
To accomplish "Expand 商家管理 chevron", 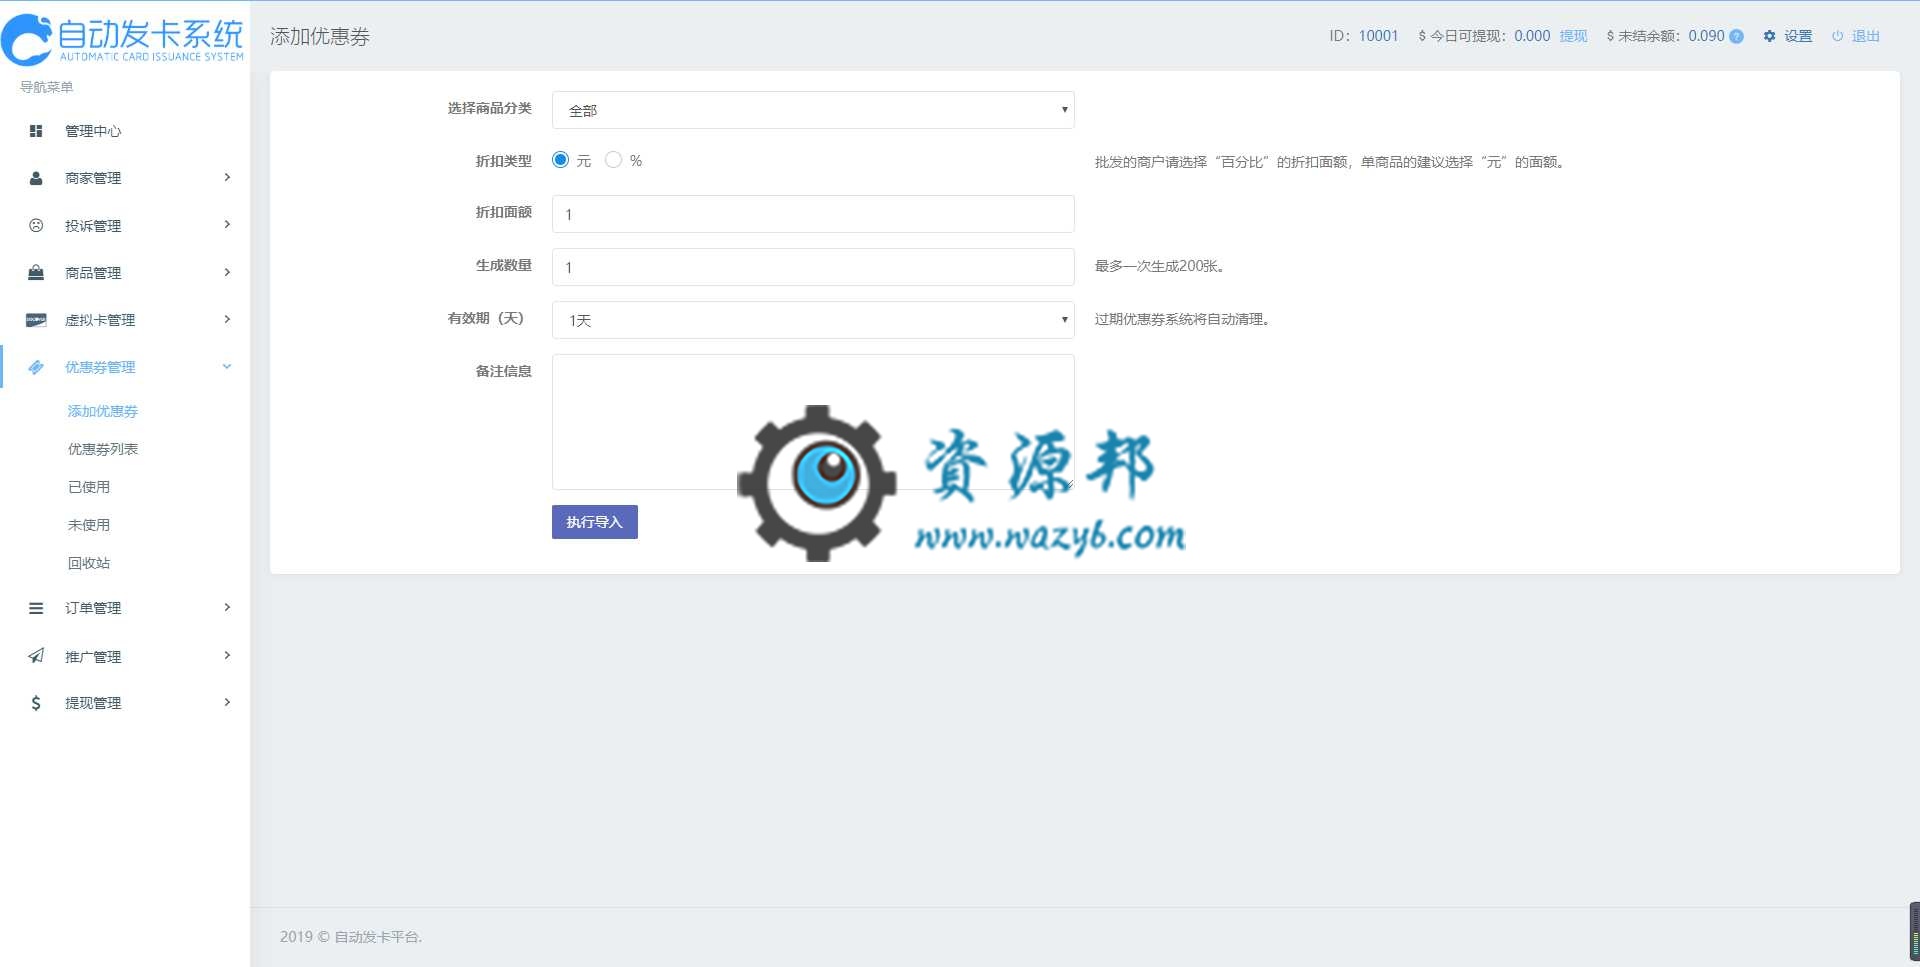I will click(227, 177).
